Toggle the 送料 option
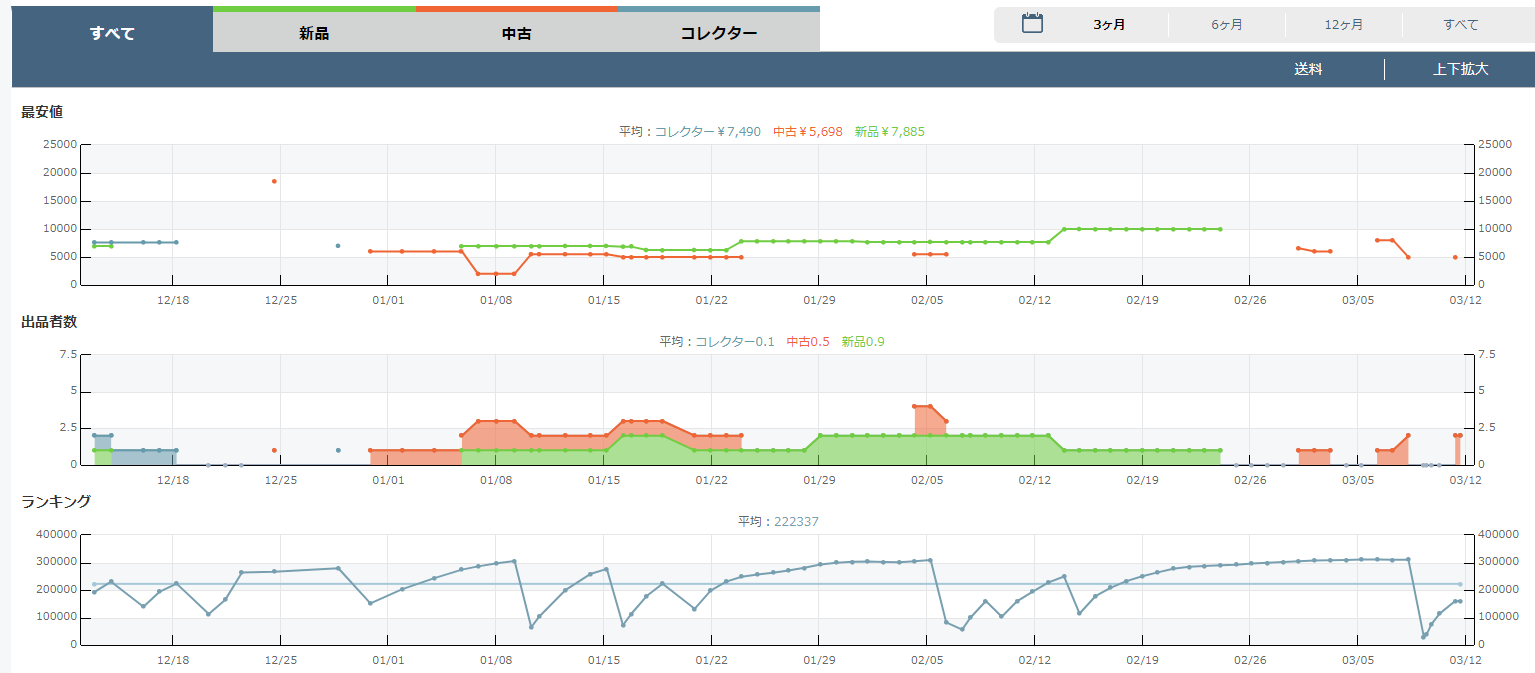The width and height of the screenshot is (1535, 673). pyautogui.click(x=1308, y=69)
